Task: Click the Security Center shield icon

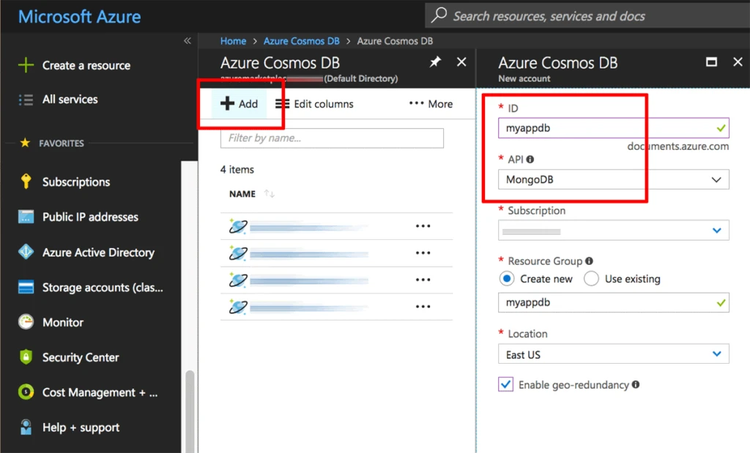Action: point(26,357)
